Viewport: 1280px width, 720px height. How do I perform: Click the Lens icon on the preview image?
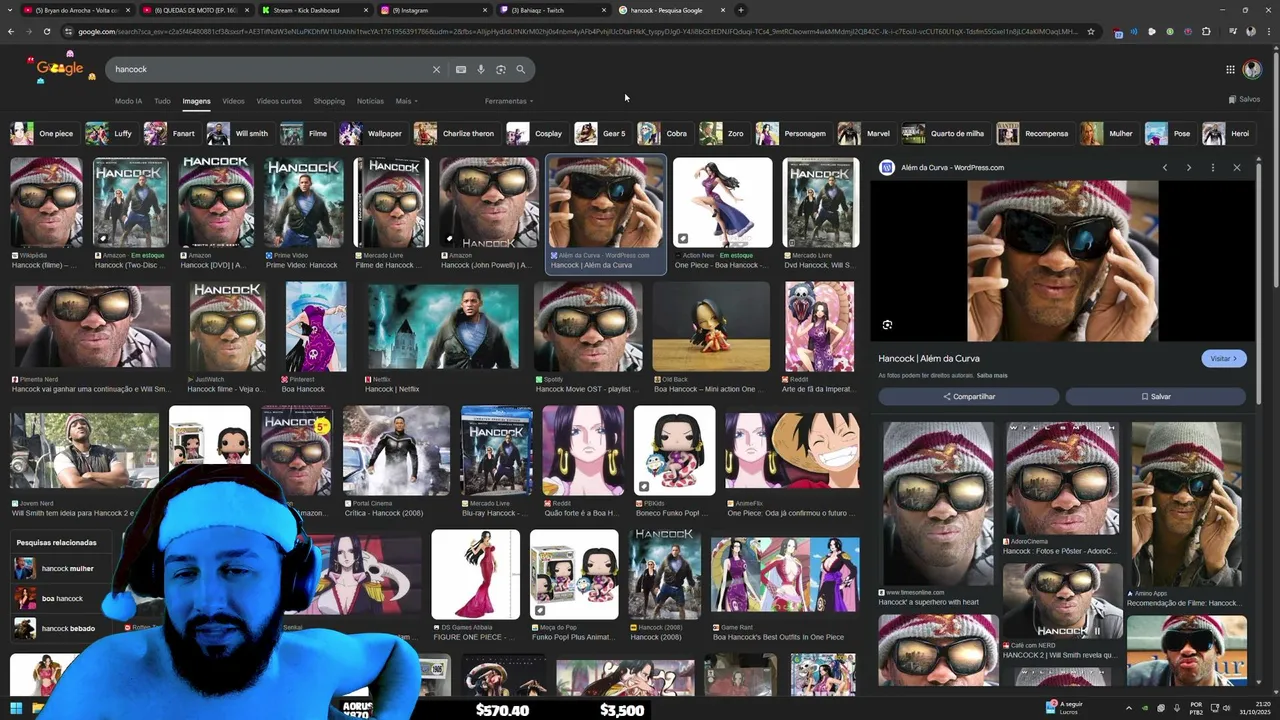(887, 325)
